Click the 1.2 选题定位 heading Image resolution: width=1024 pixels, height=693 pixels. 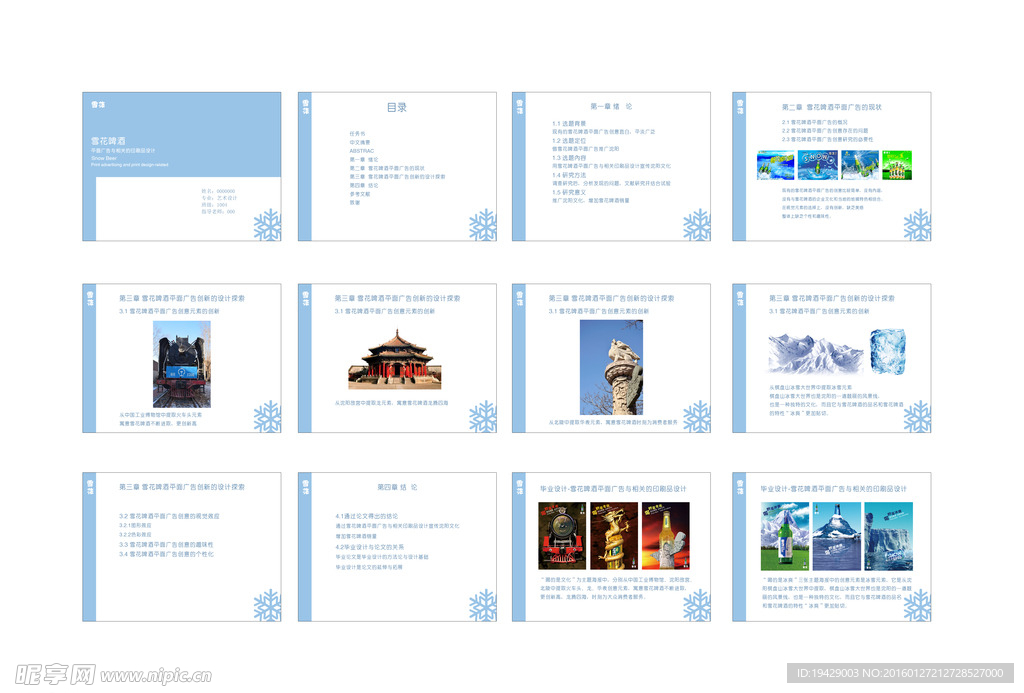[569, 140]
